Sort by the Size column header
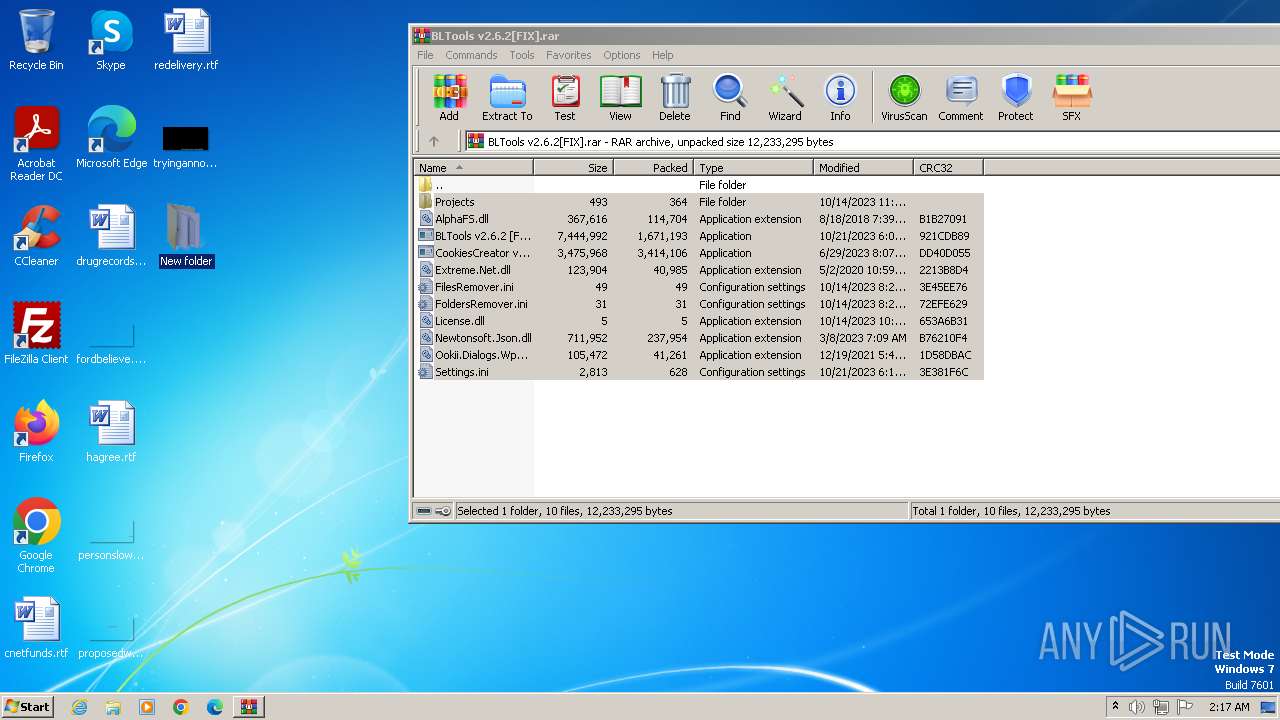 (573, 167)
